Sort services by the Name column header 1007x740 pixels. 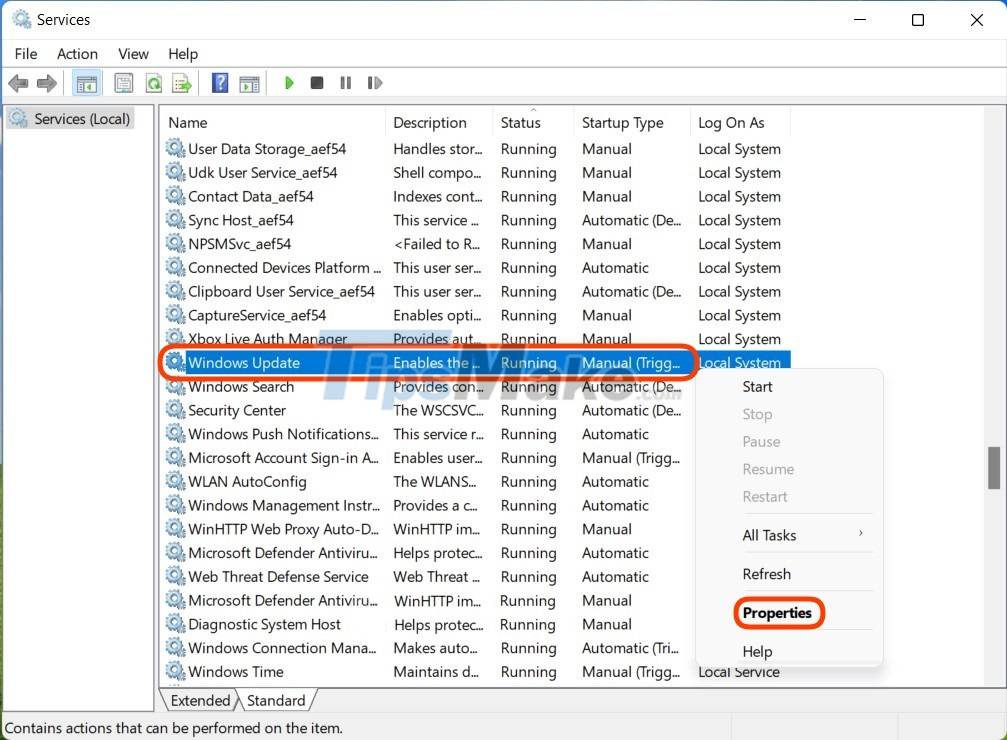point(188,122)
